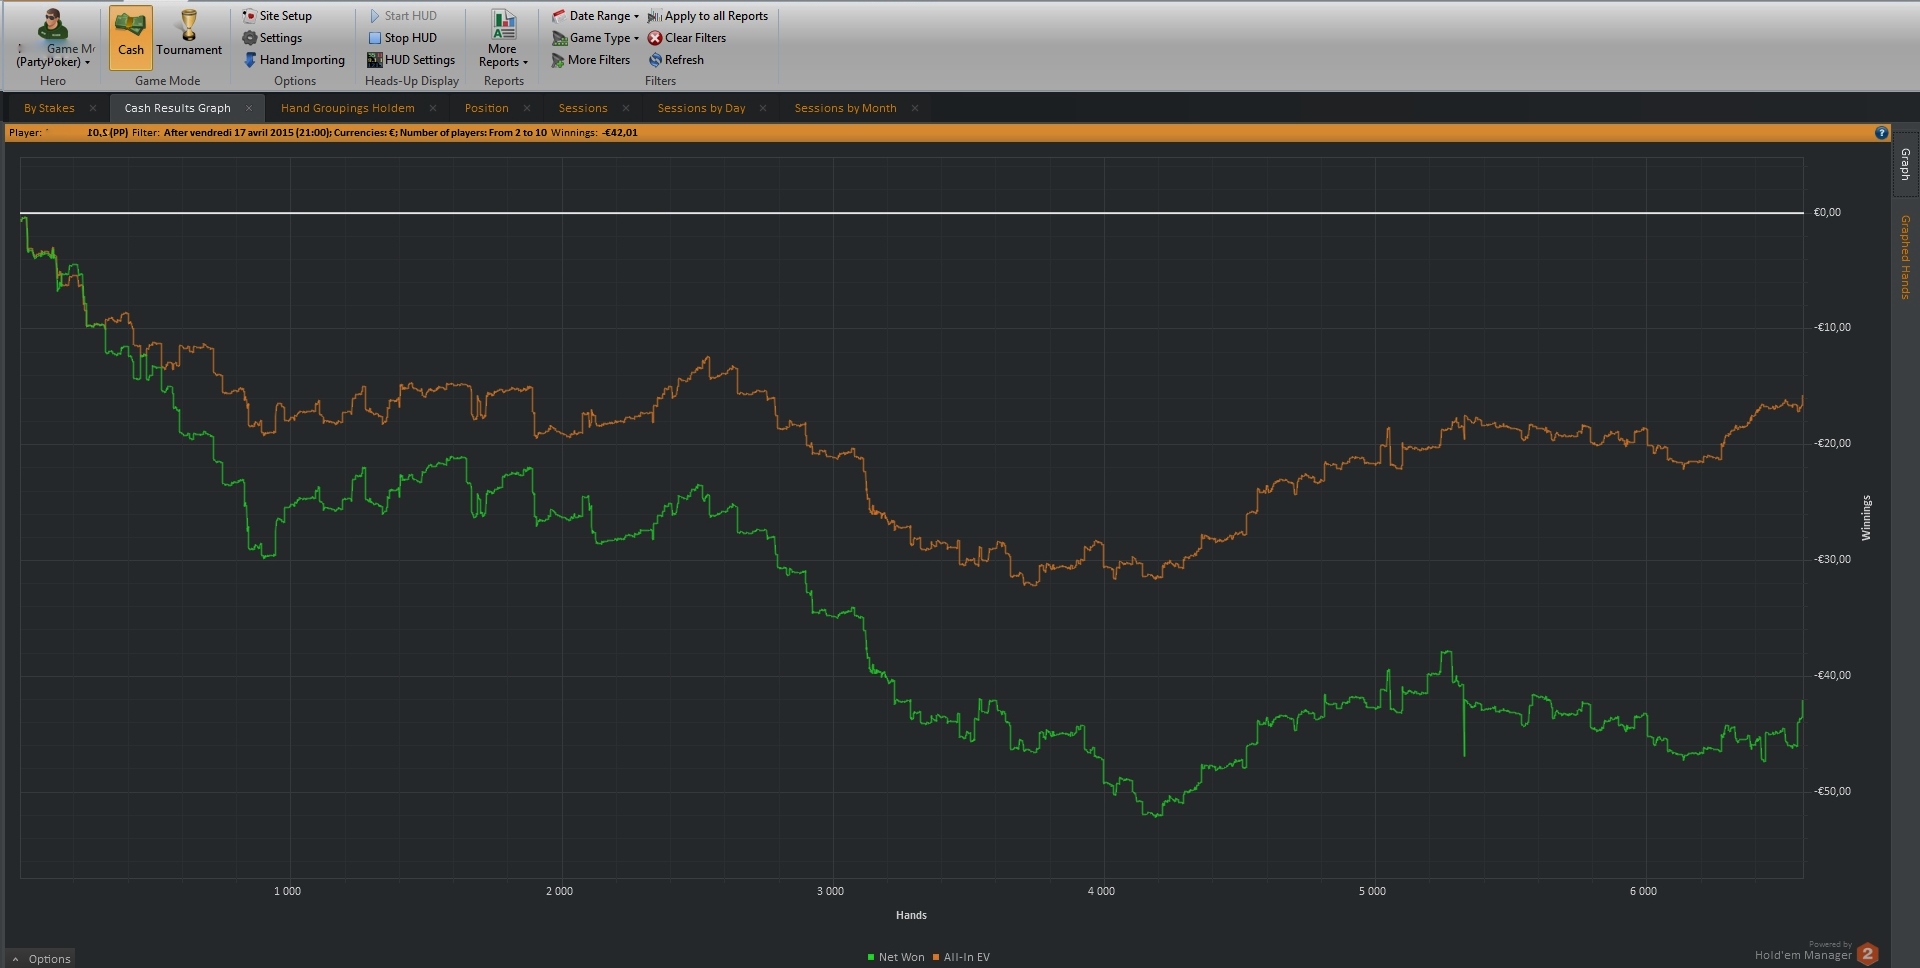1920x968 pixels.
Task: Clear Filters using the red X
Action: 655,38
